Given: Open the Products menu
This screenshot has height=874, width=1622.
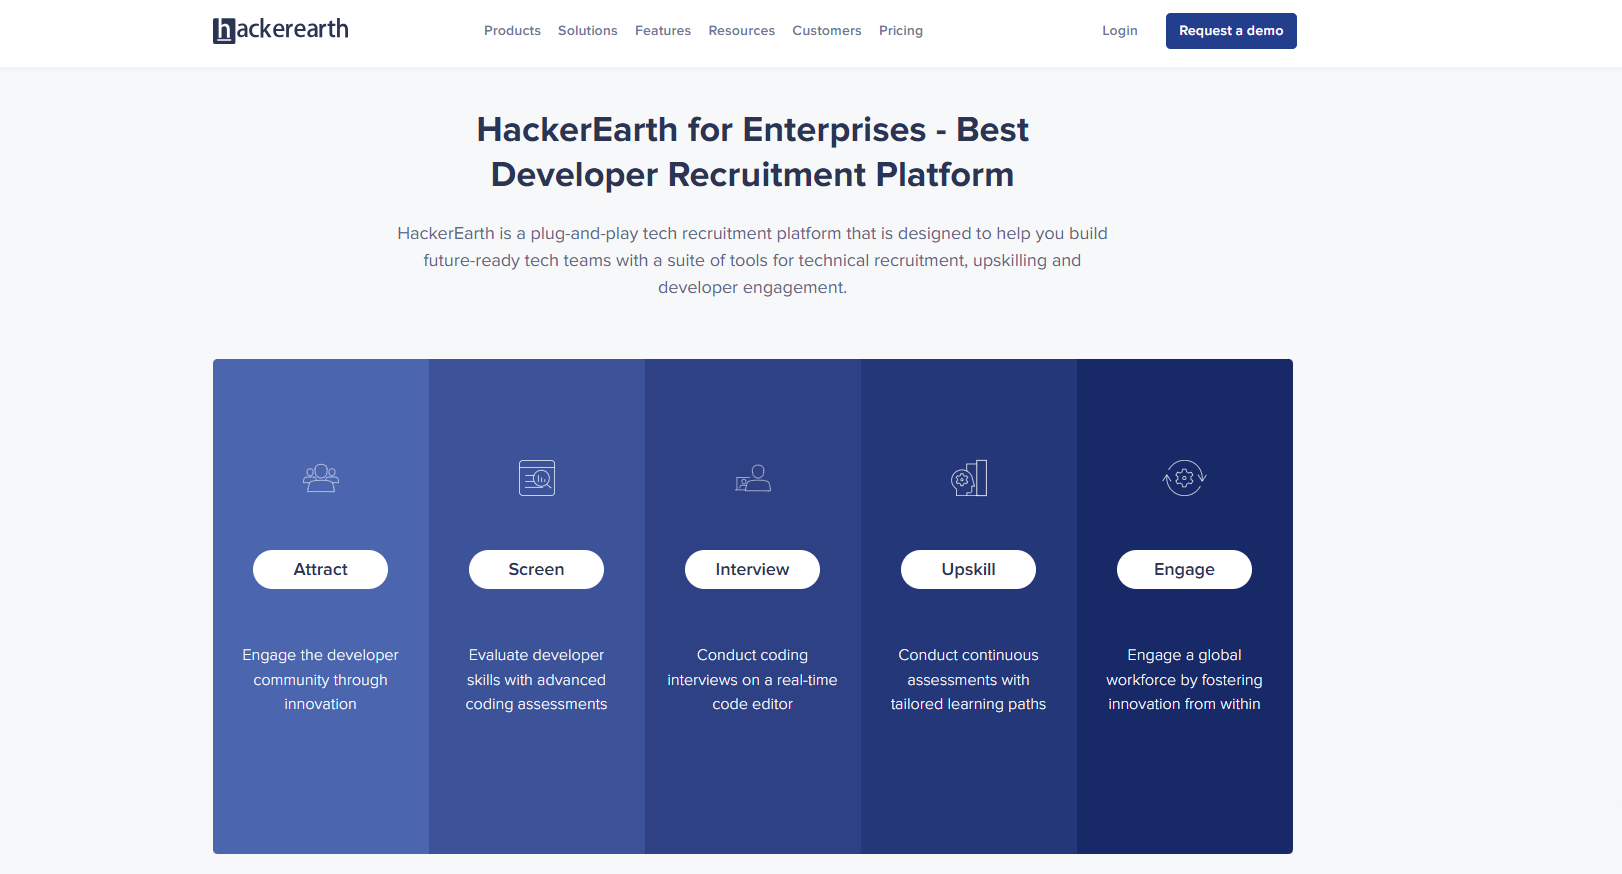Looking at the screenshot, I should click(512, 31).
